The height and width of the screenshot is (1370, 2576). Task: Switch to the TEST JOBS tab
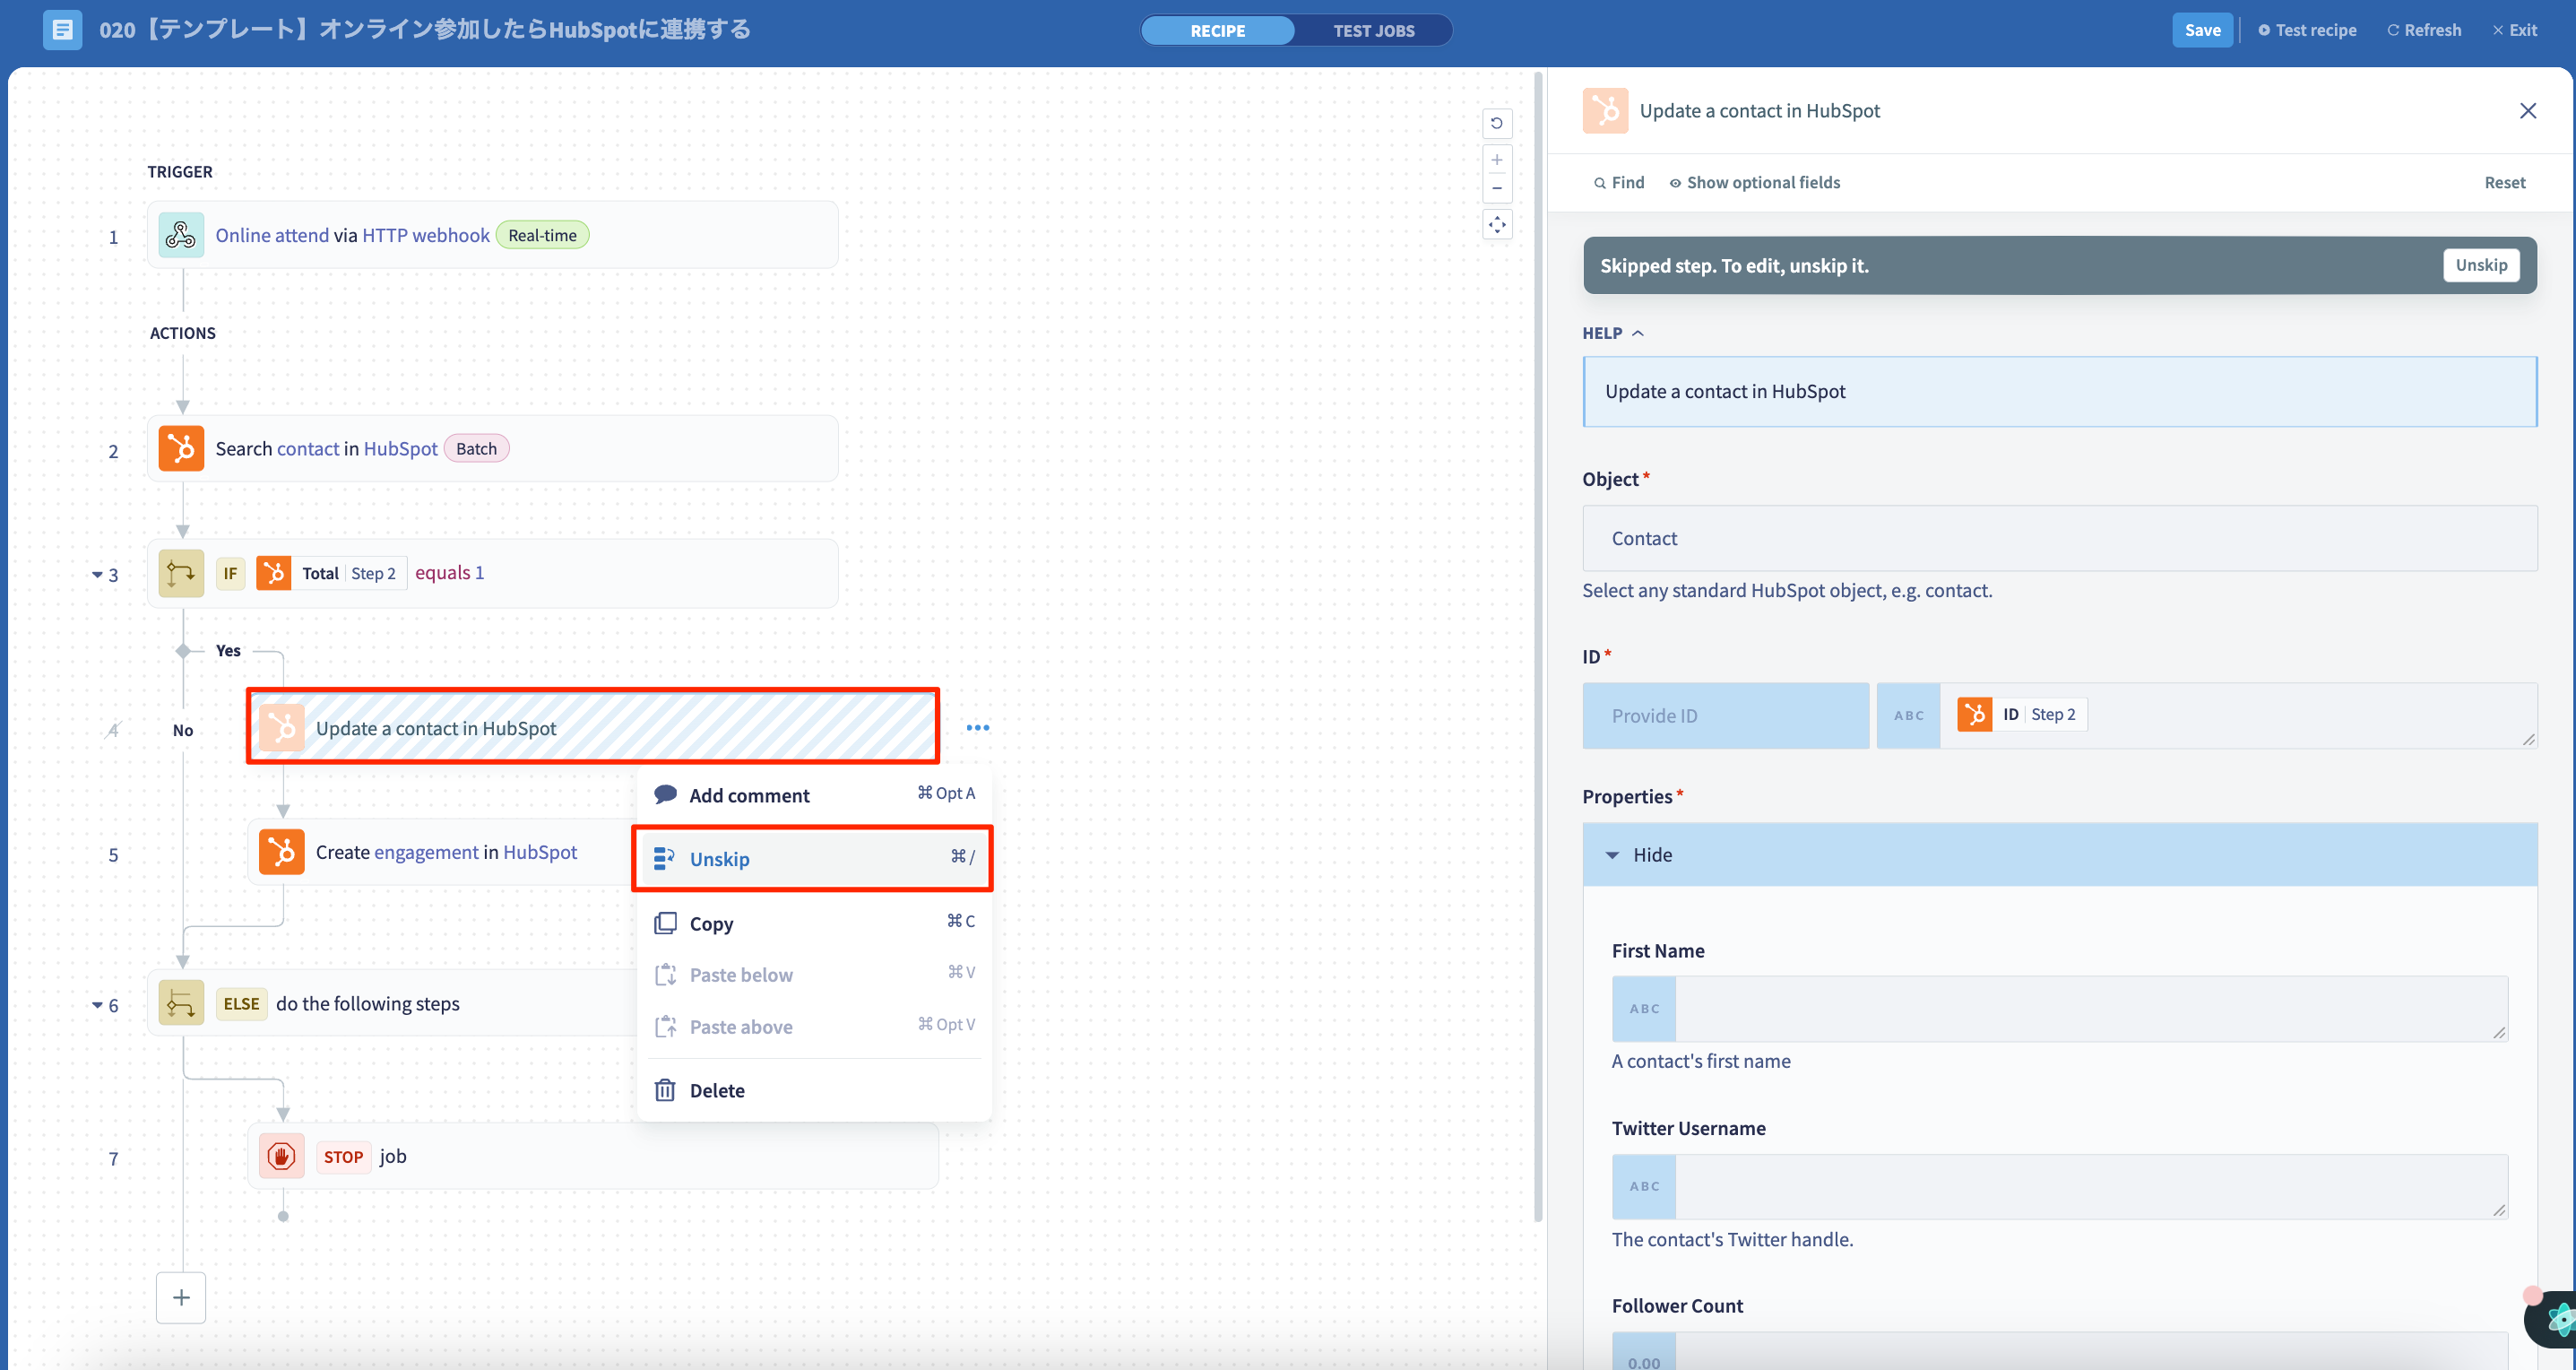pos(1374,30)
